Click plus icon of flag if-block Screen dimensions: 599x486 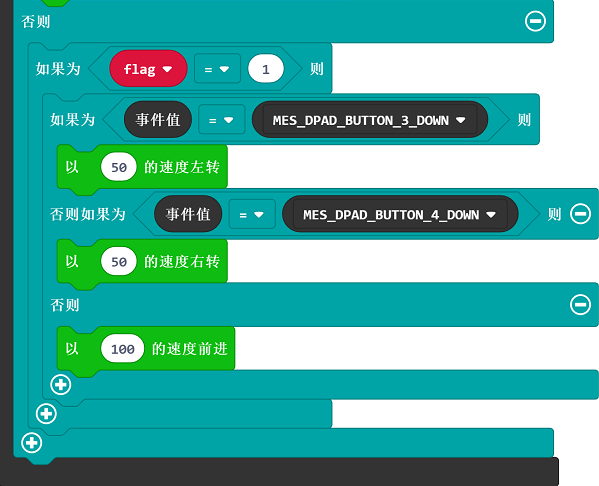[x=46, y=413]
